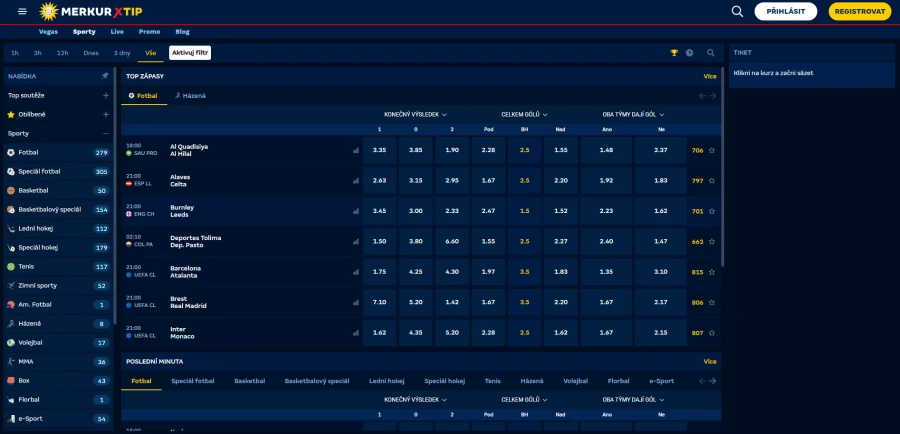Click the Registrovat button

pos(860,11)
